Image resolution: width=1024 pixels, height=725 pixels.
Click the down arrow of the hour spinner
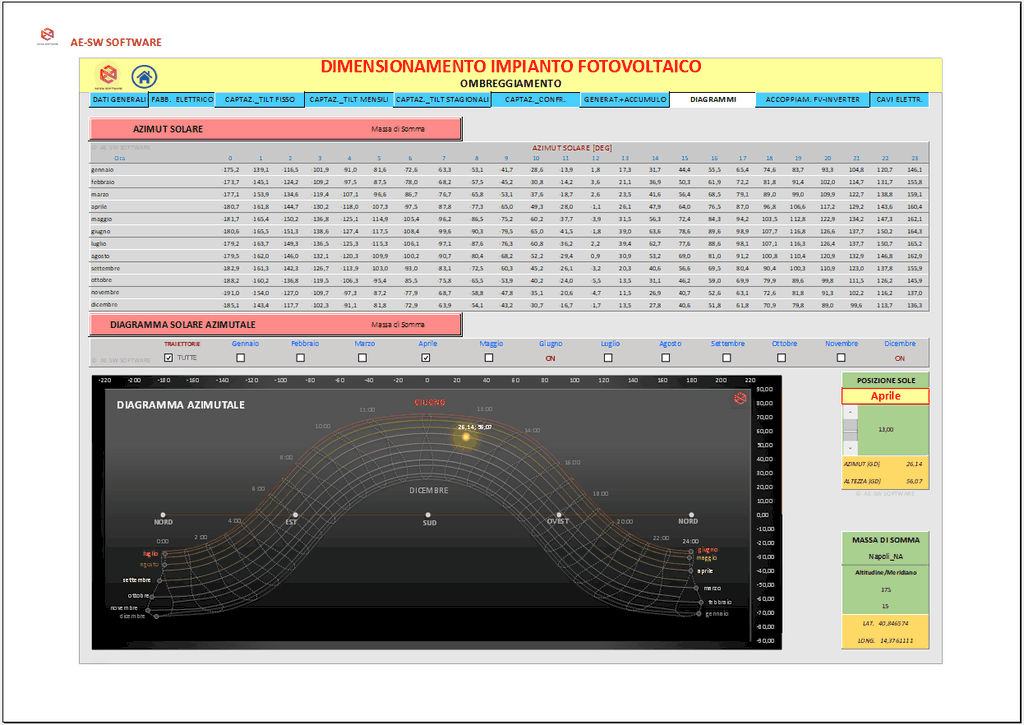click(851, 447)
